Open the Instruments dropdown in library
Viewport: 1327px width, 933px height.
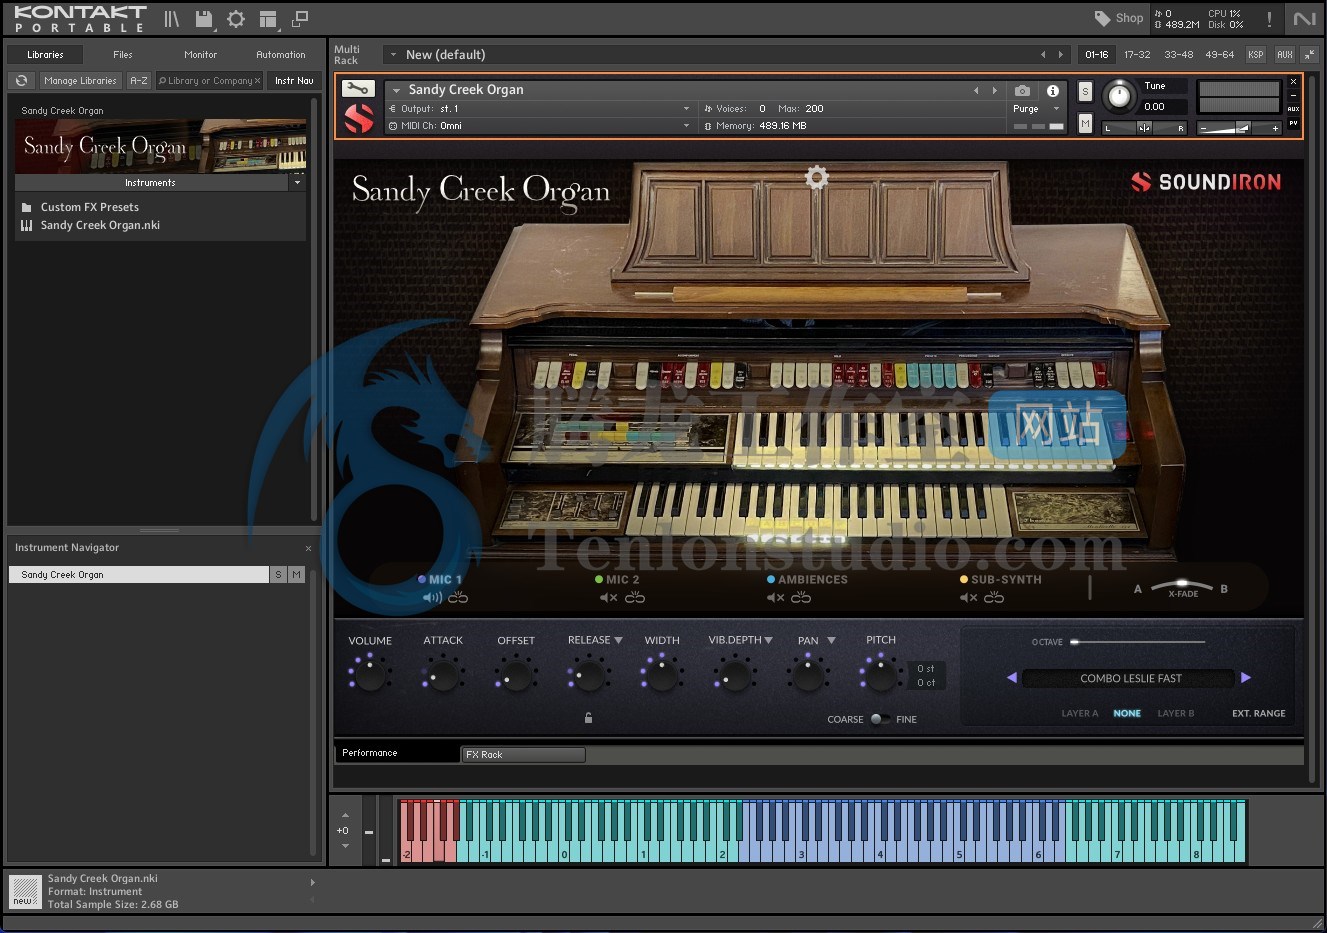click(x=297, y=183)
